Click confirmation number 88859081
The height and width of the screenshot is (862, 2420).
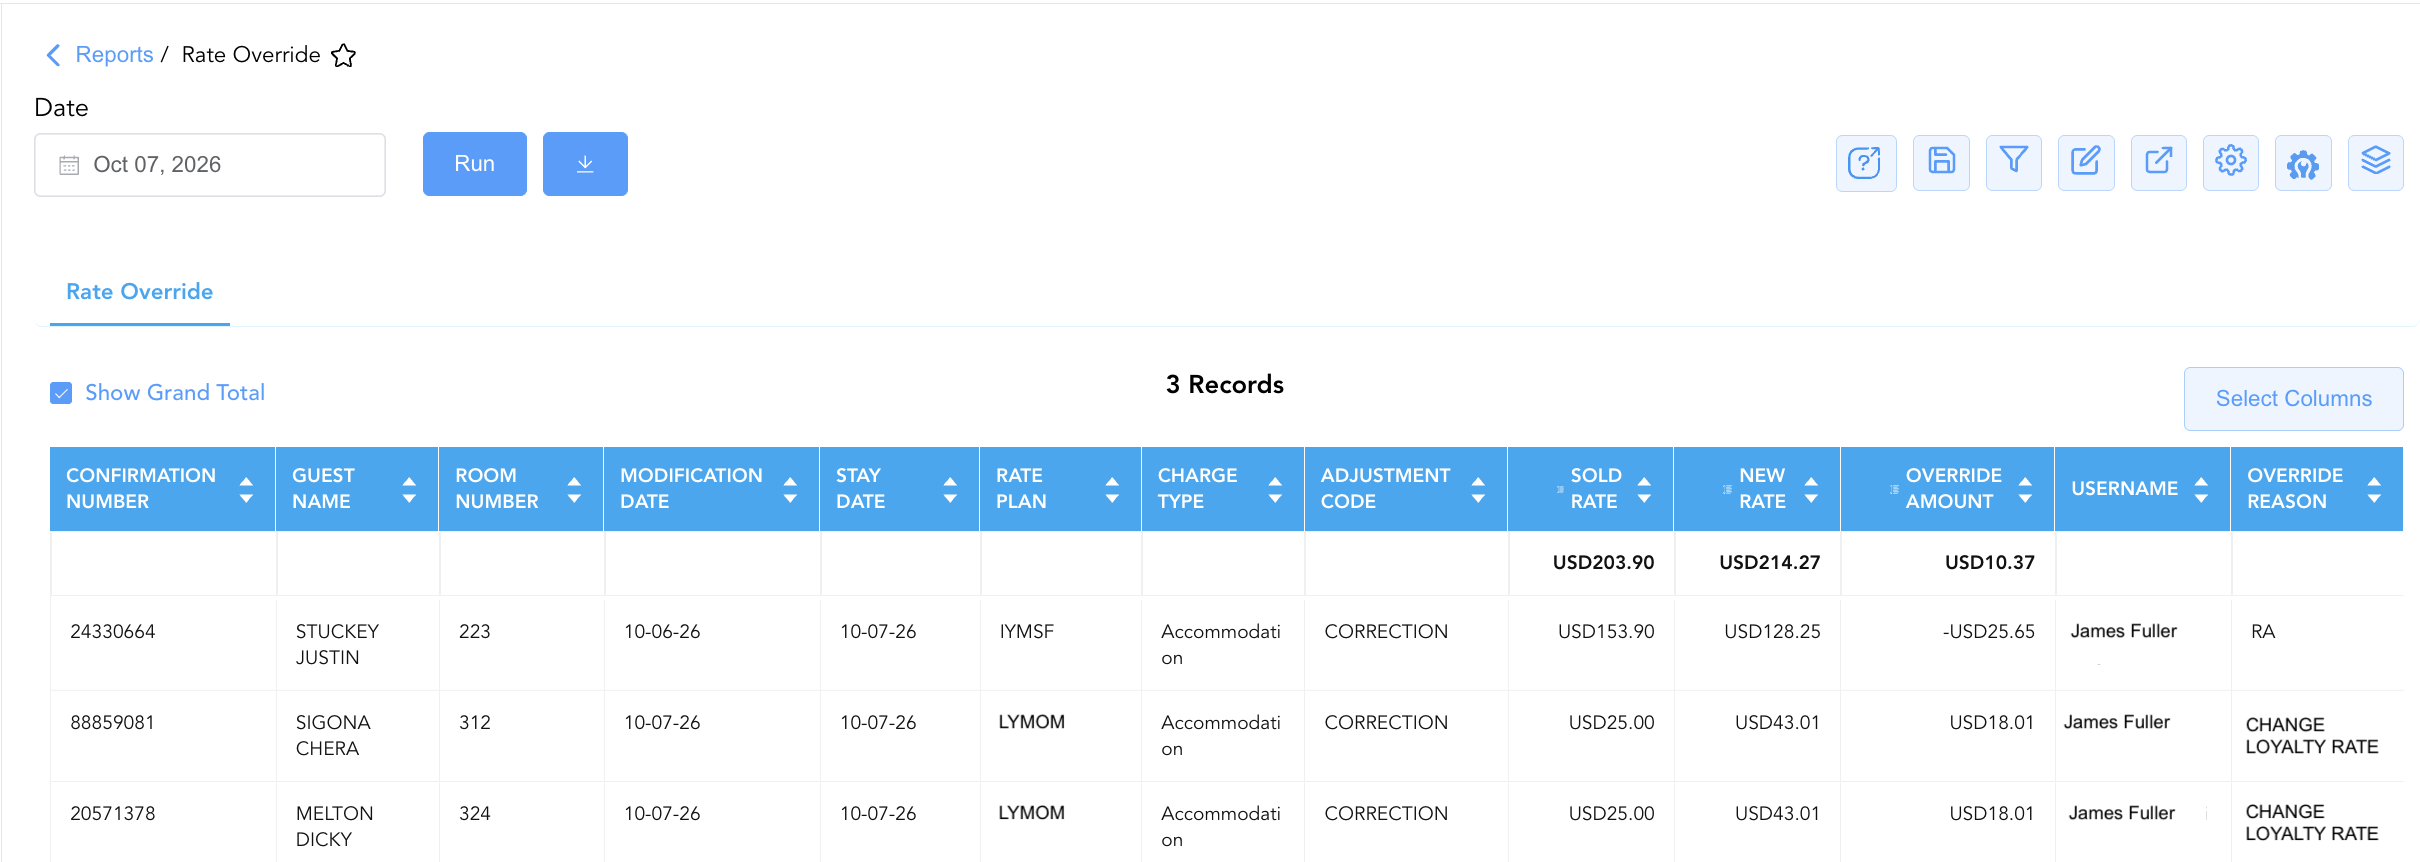click(x=113, y=723)
